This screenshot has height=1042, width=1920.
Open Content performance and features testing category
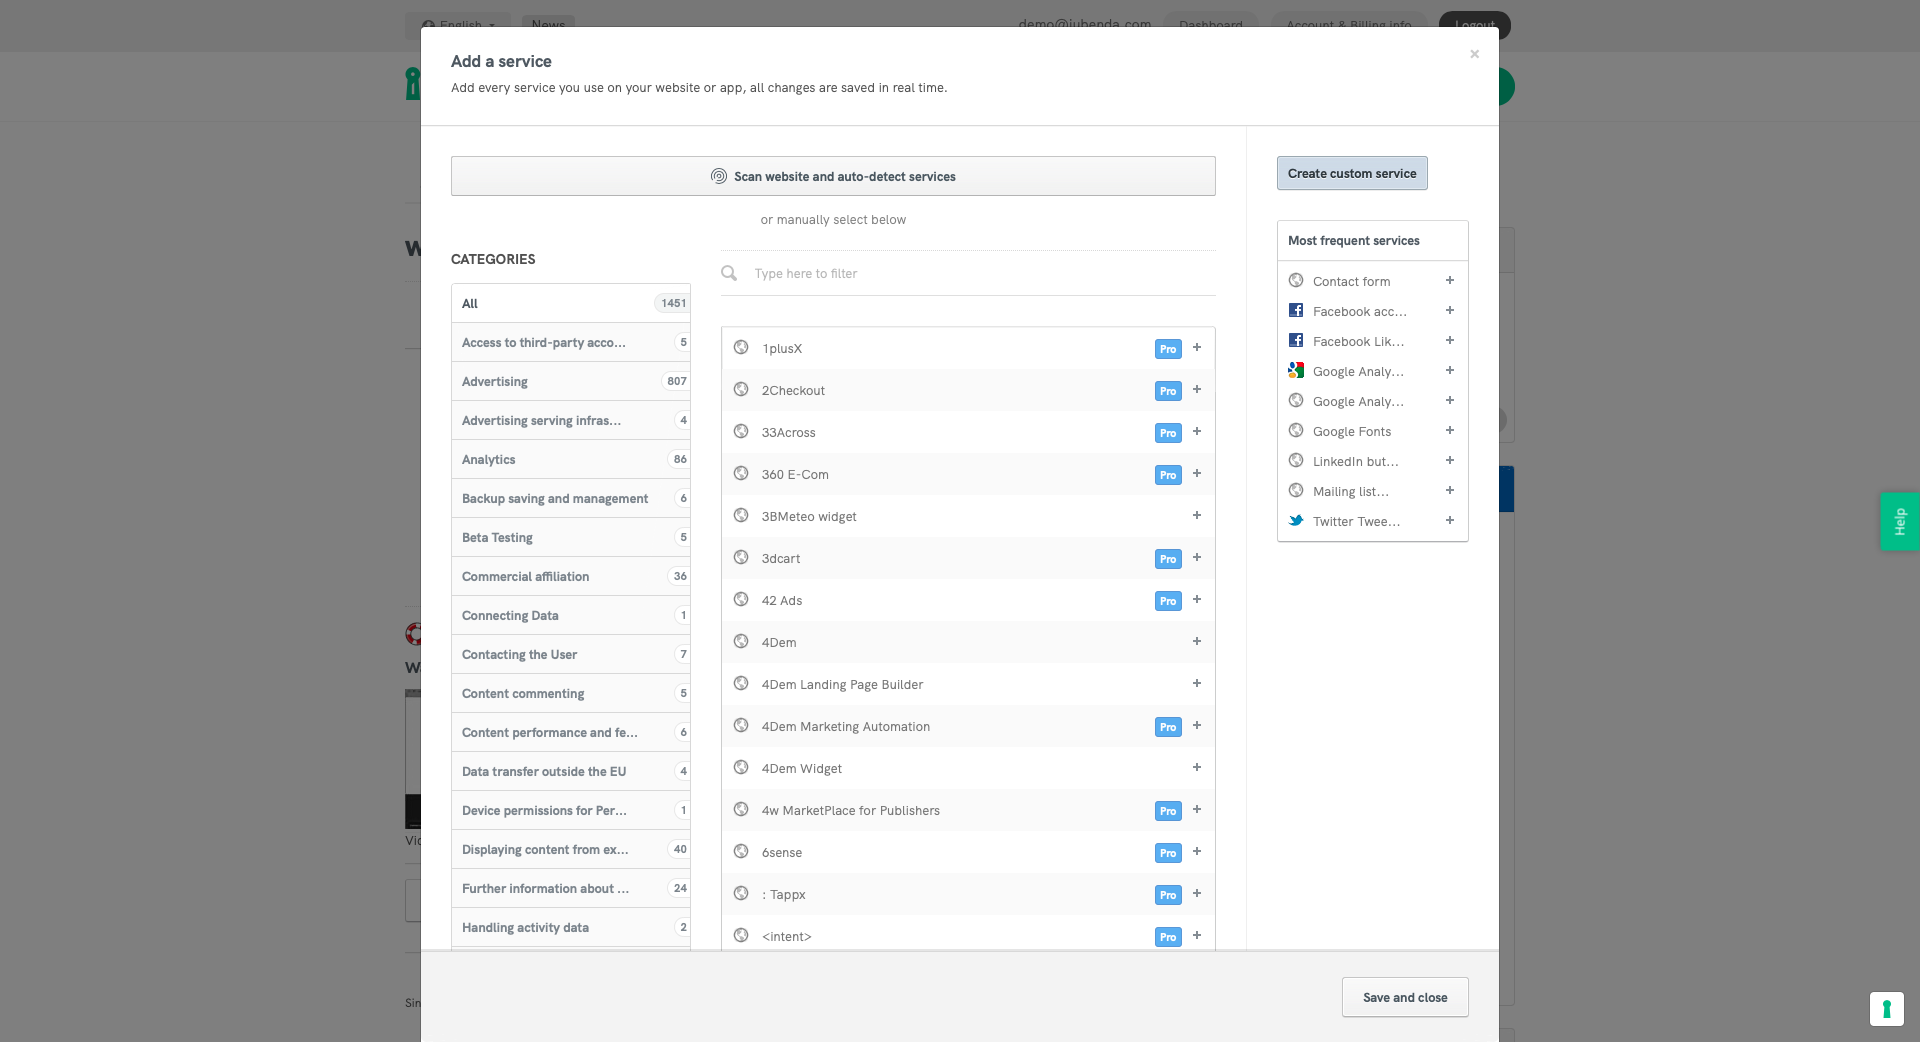571,732
